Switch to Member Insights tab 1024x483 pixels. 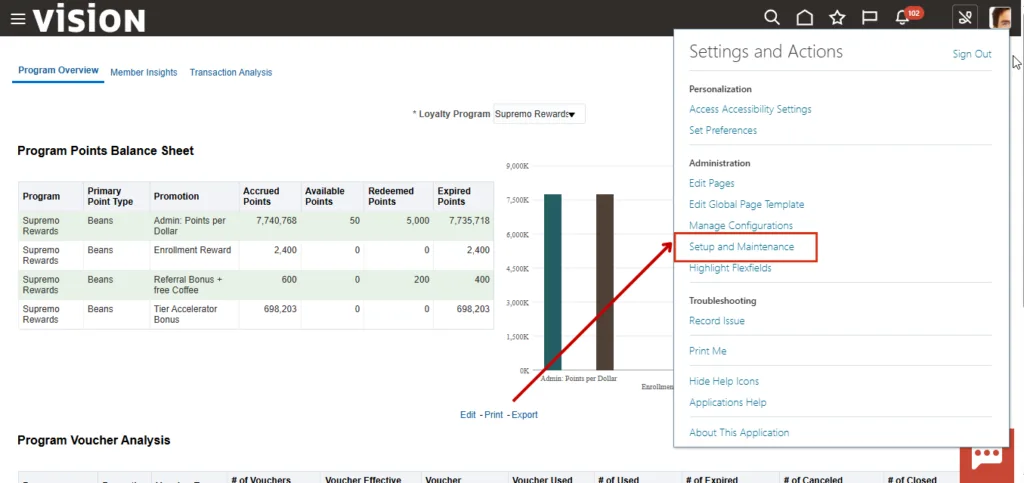[x=143, y=72]
